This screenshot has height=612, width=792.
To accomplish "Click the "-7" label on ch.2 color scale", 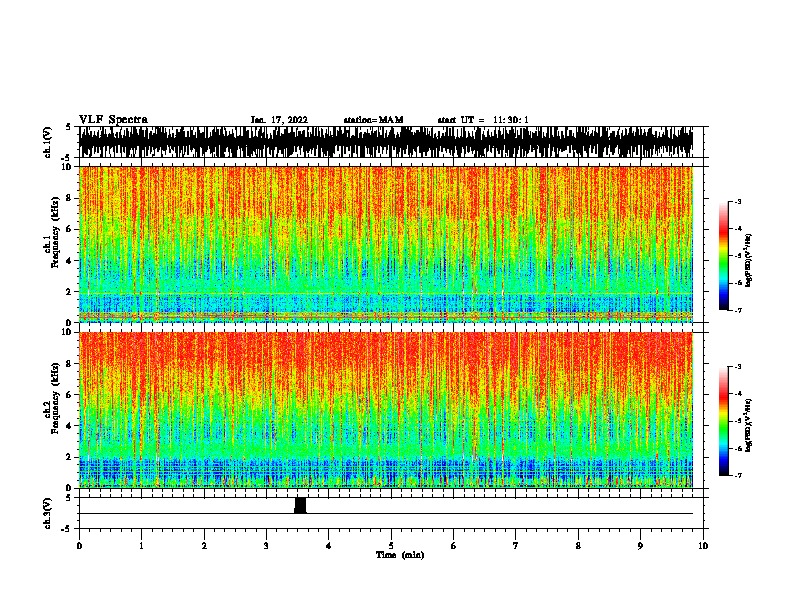I will tap(738, 475).
